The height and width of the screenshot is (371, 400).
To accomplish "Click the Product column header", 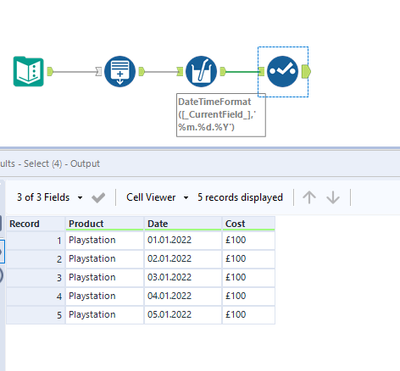I will 105,223.
